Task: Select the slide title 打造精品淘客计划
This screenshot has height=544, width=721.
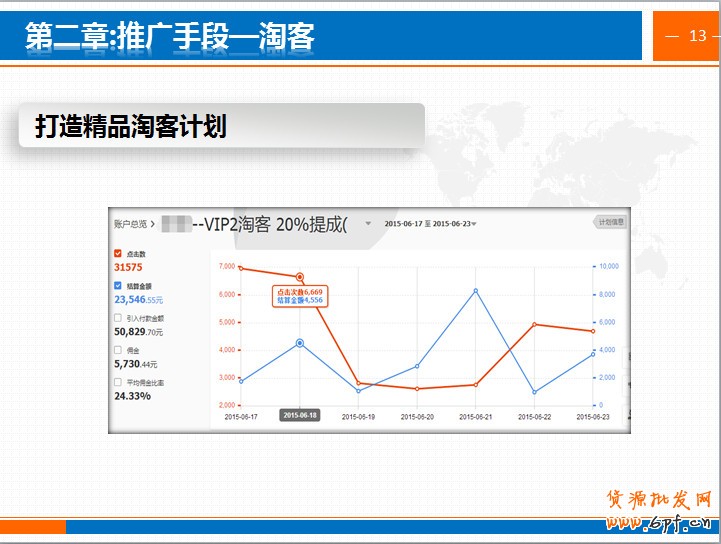Action: [x=131, y=127]
